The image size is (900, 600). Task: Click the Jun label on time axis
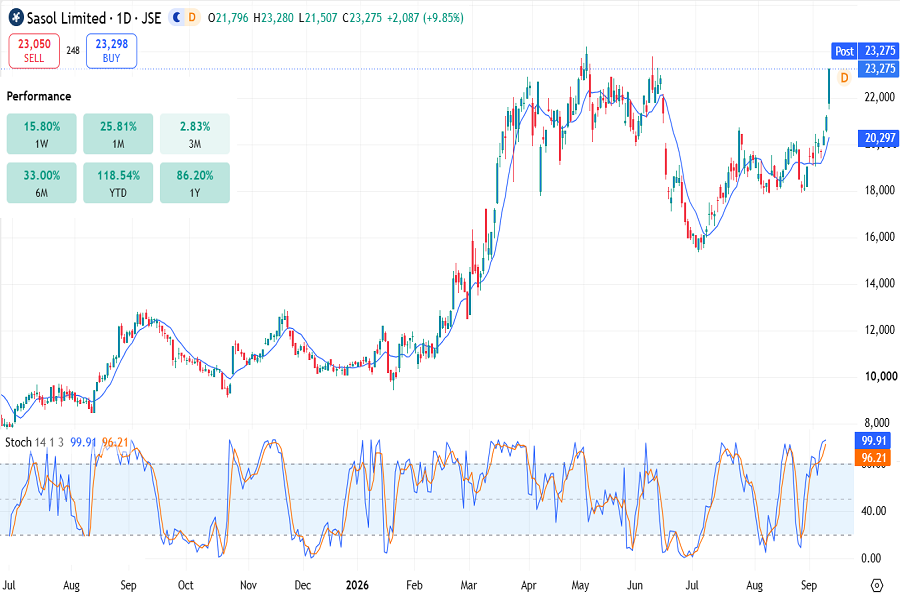tap(634, 585)
